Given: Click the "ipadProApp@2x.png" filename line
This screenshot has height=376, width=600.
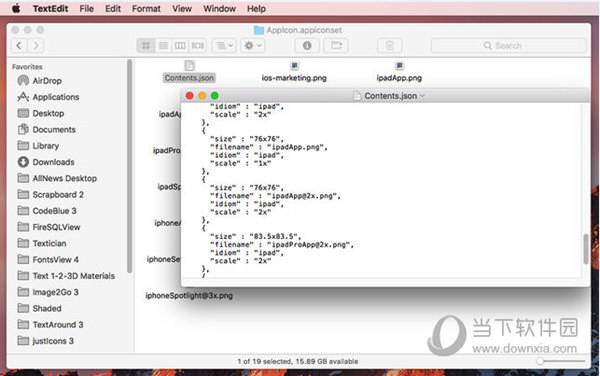Looking at the screenshot, I should click(x=281, y=244).
